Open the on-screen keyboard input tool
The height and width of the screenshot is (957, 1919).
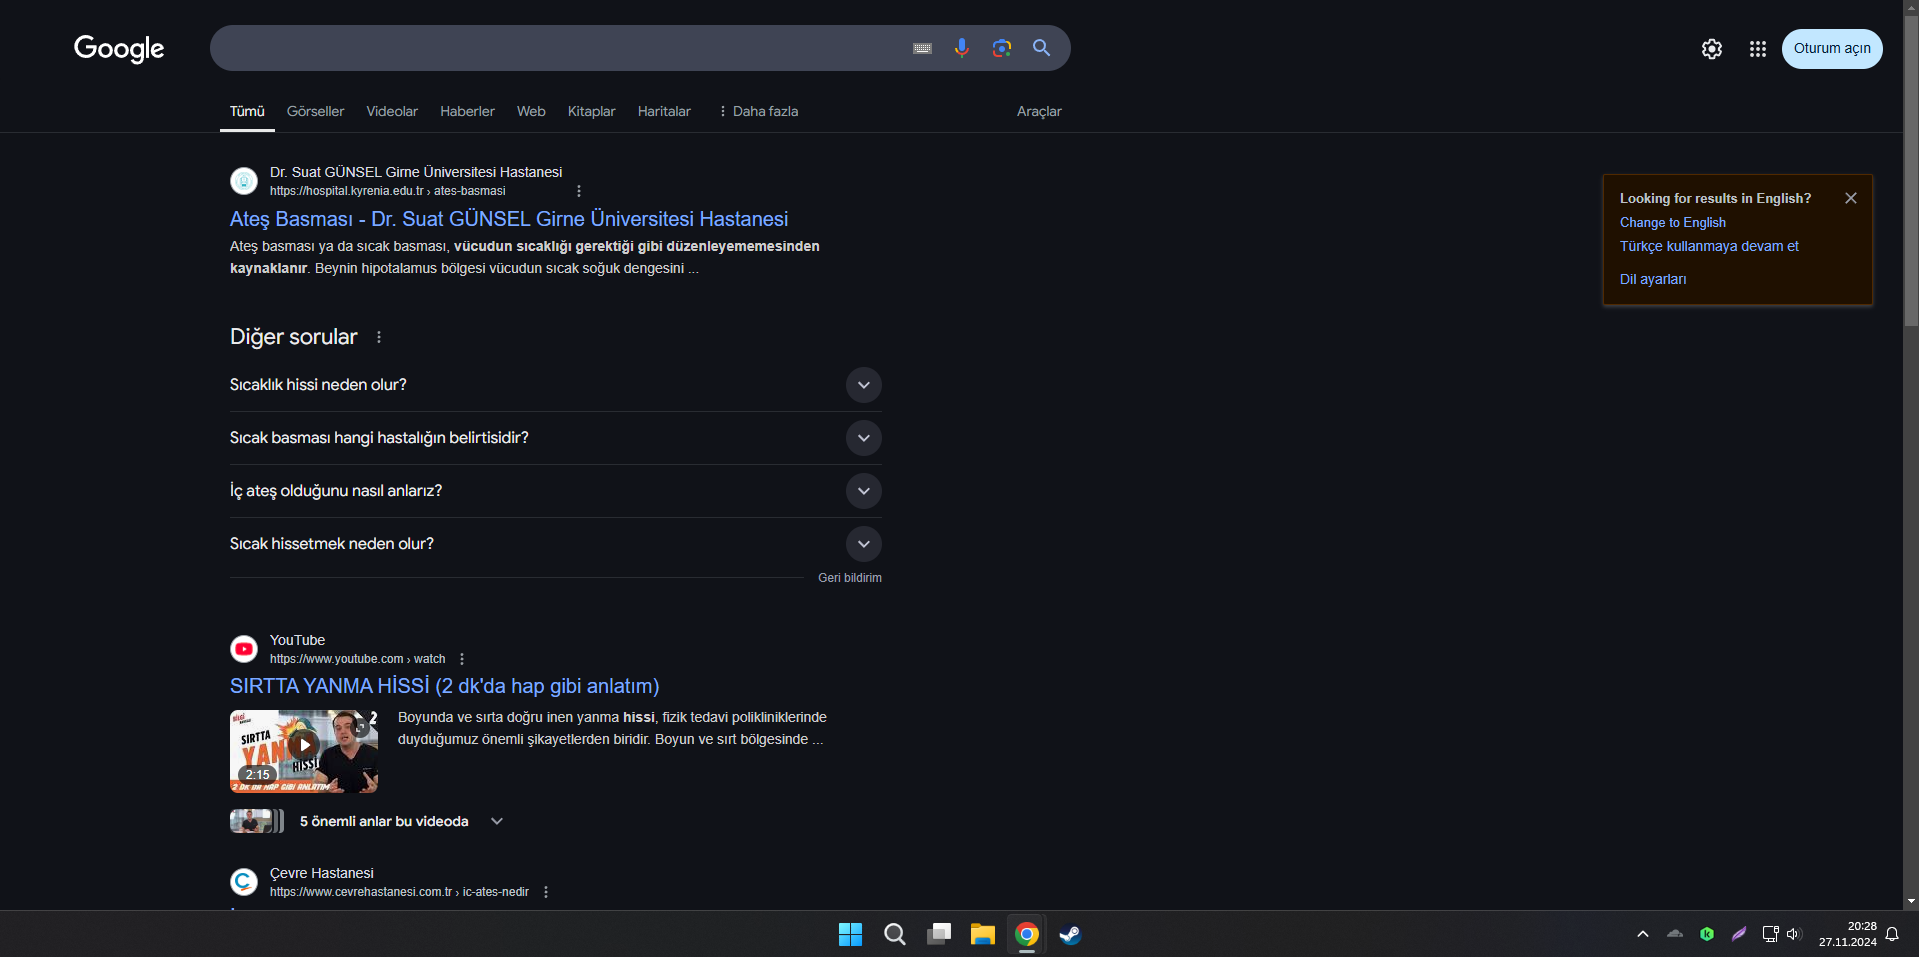point(922,48)
